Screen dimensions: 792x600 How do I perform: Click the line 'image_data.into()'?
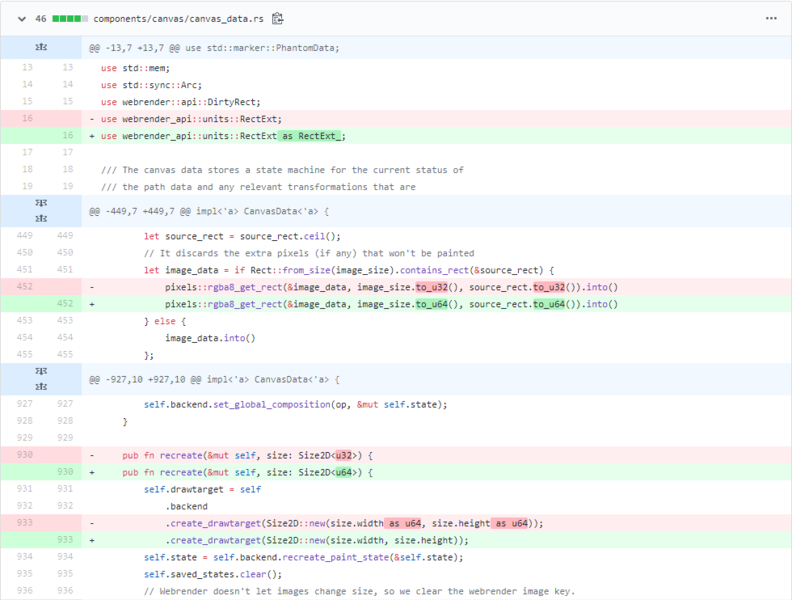point(210,338)
